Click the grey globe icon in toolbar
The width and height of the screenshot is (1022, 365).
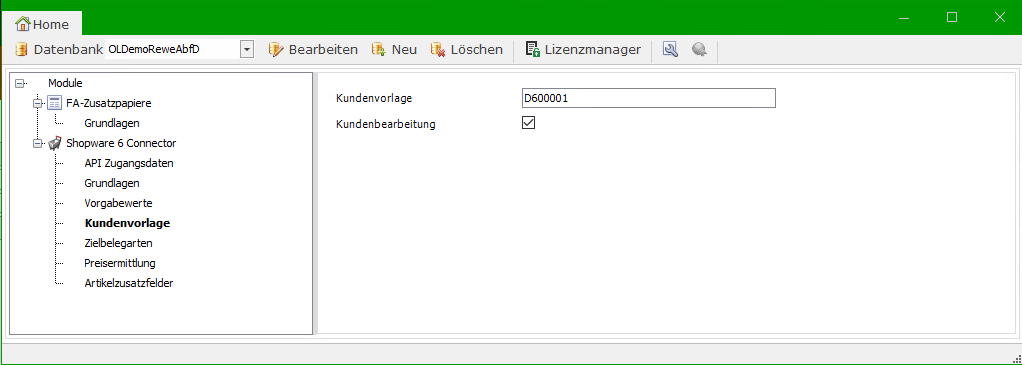coord(699,50)
